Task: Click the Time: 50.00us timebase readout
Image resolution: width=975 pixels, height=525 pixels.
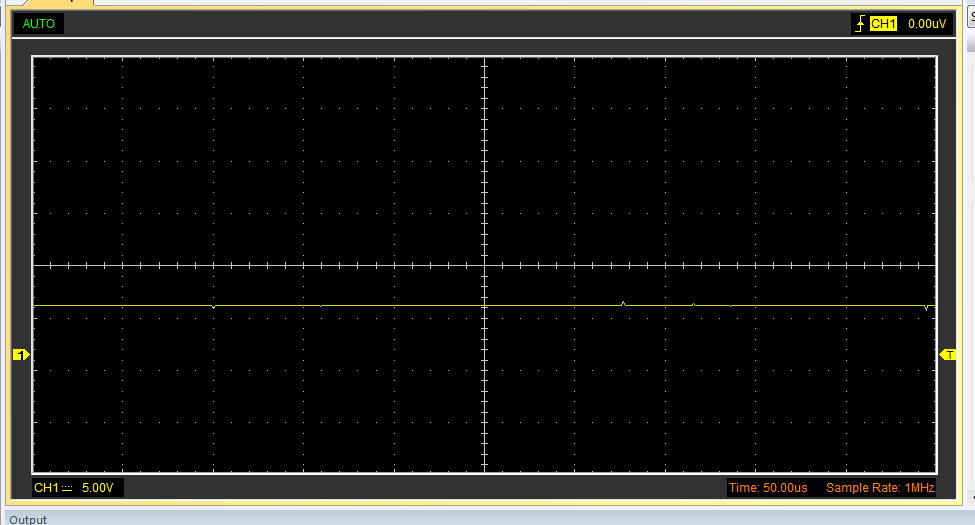Action: coord(768,488)
